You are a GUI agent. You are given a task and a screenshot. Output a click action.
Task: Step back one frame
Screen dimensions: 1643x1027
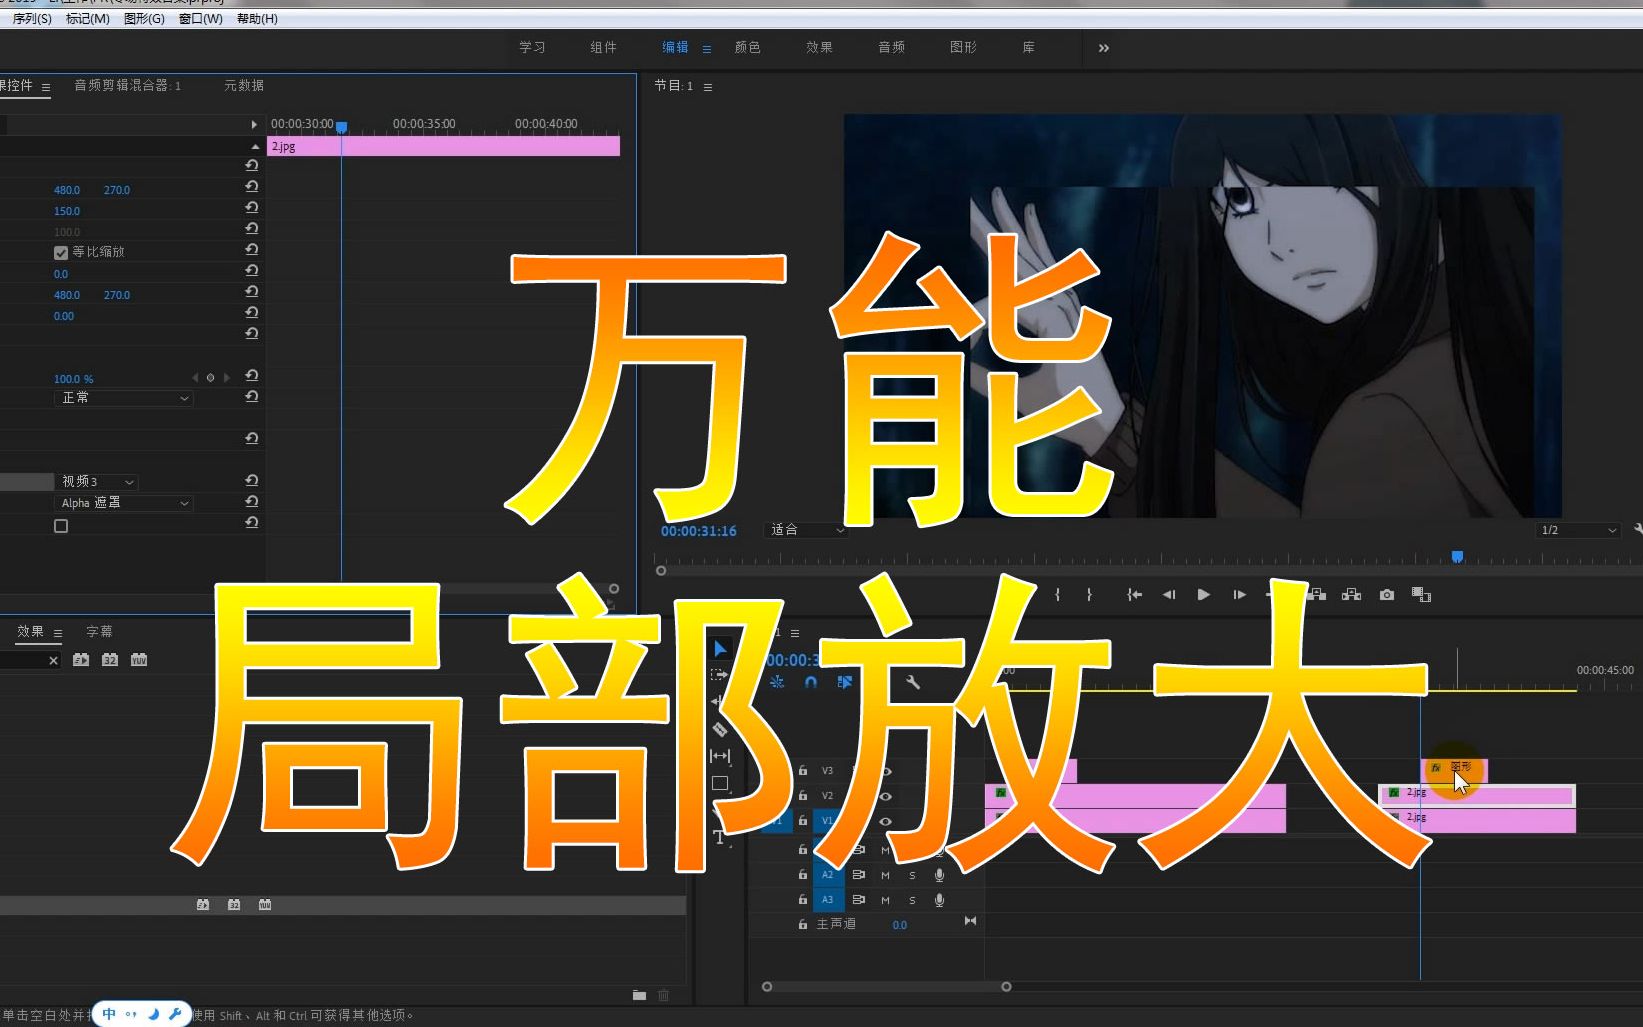pos(1169,594)
